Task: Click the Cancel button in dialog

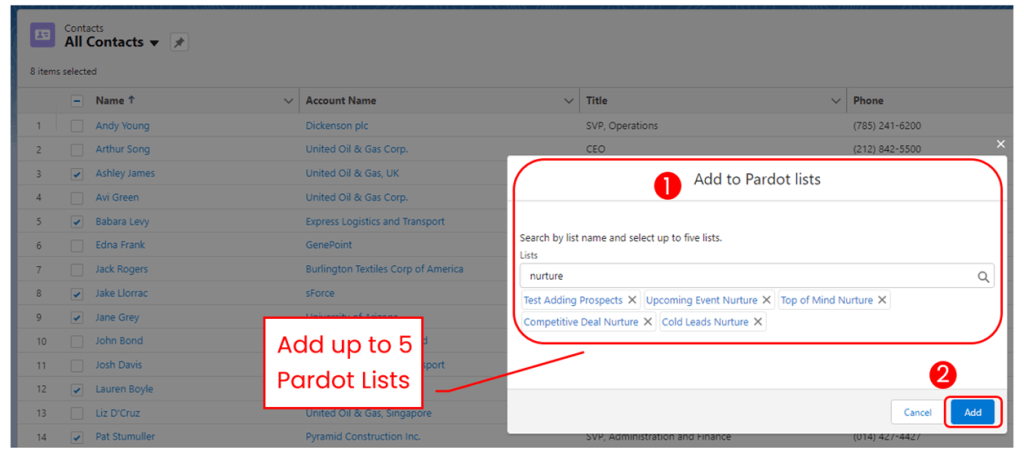Action: (x=917, y=412)
